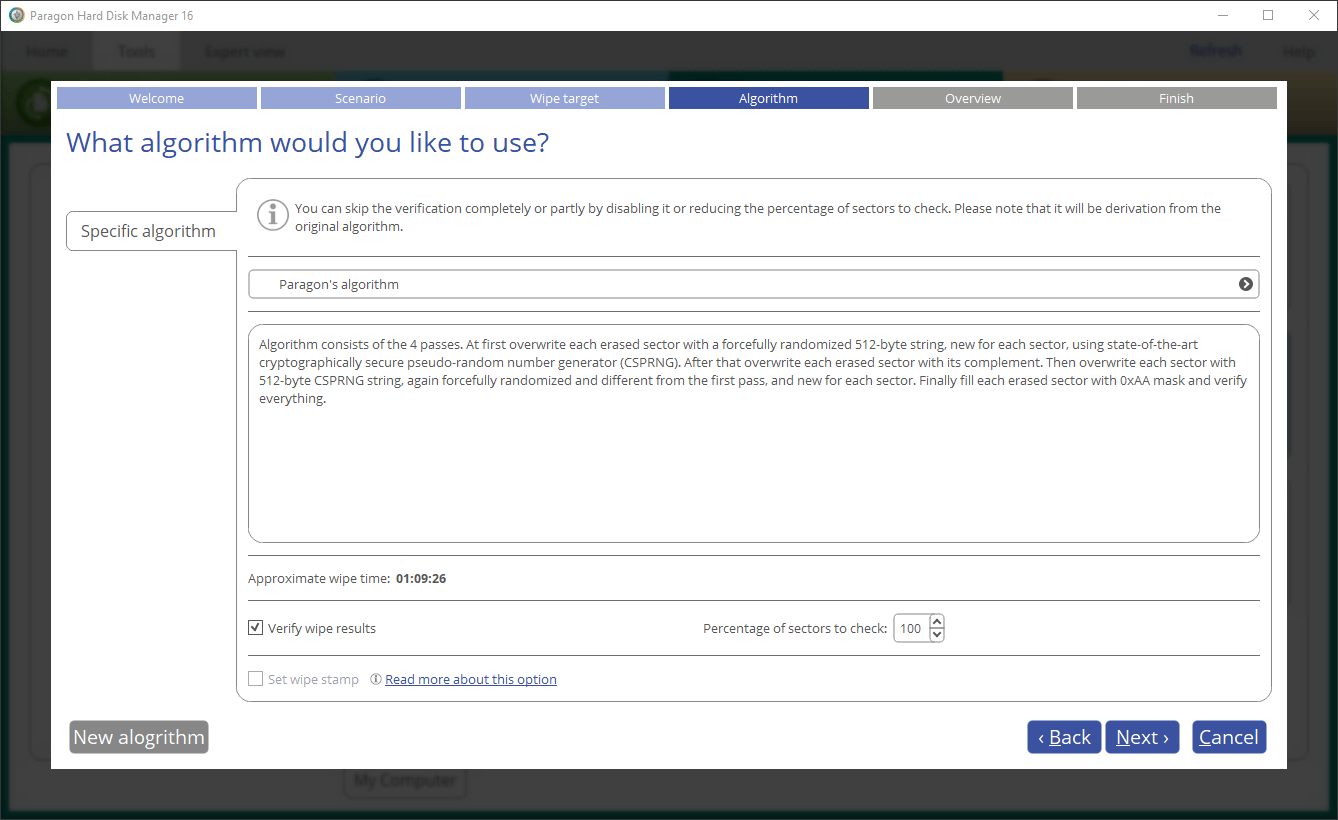Jump to the Finish wizard step

[1176, 97]
